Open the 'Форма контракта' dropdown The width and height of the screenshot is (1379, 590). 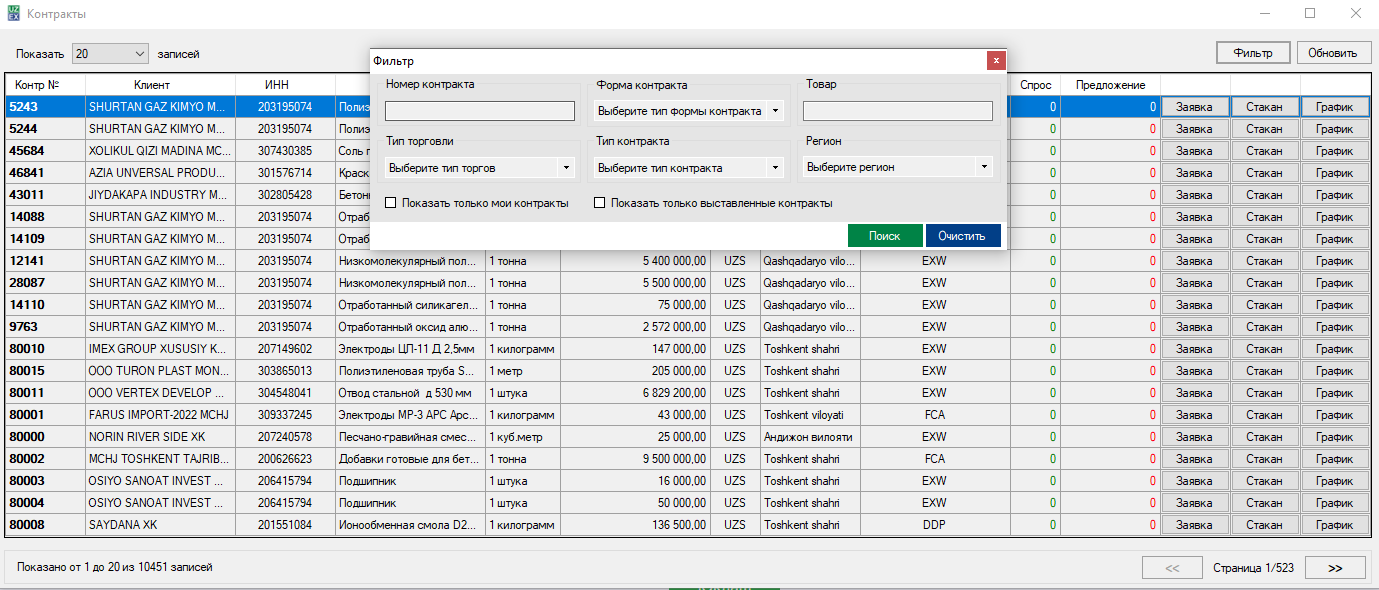tap(689, 111)
